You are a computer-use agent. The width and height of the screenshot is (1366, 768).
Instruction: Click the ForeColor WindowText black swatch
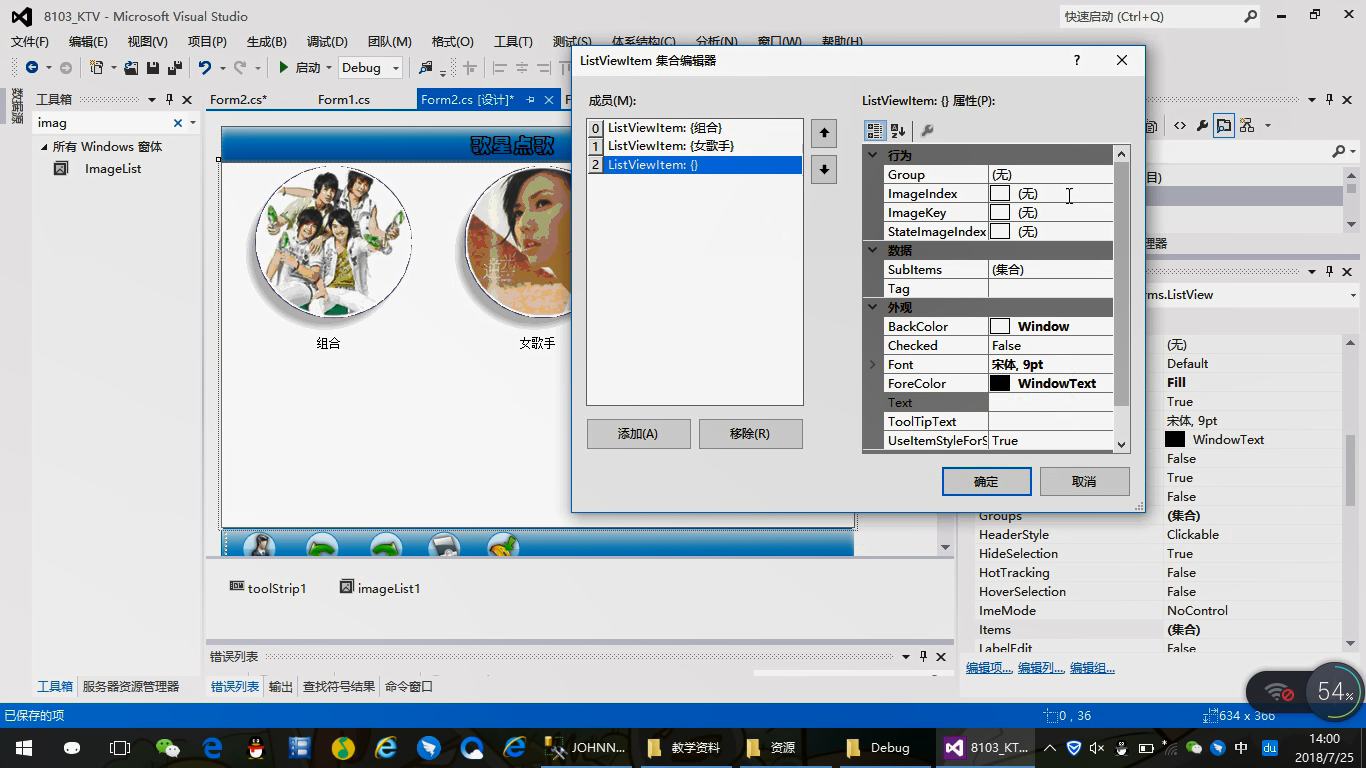click(x=1000, y=383)
